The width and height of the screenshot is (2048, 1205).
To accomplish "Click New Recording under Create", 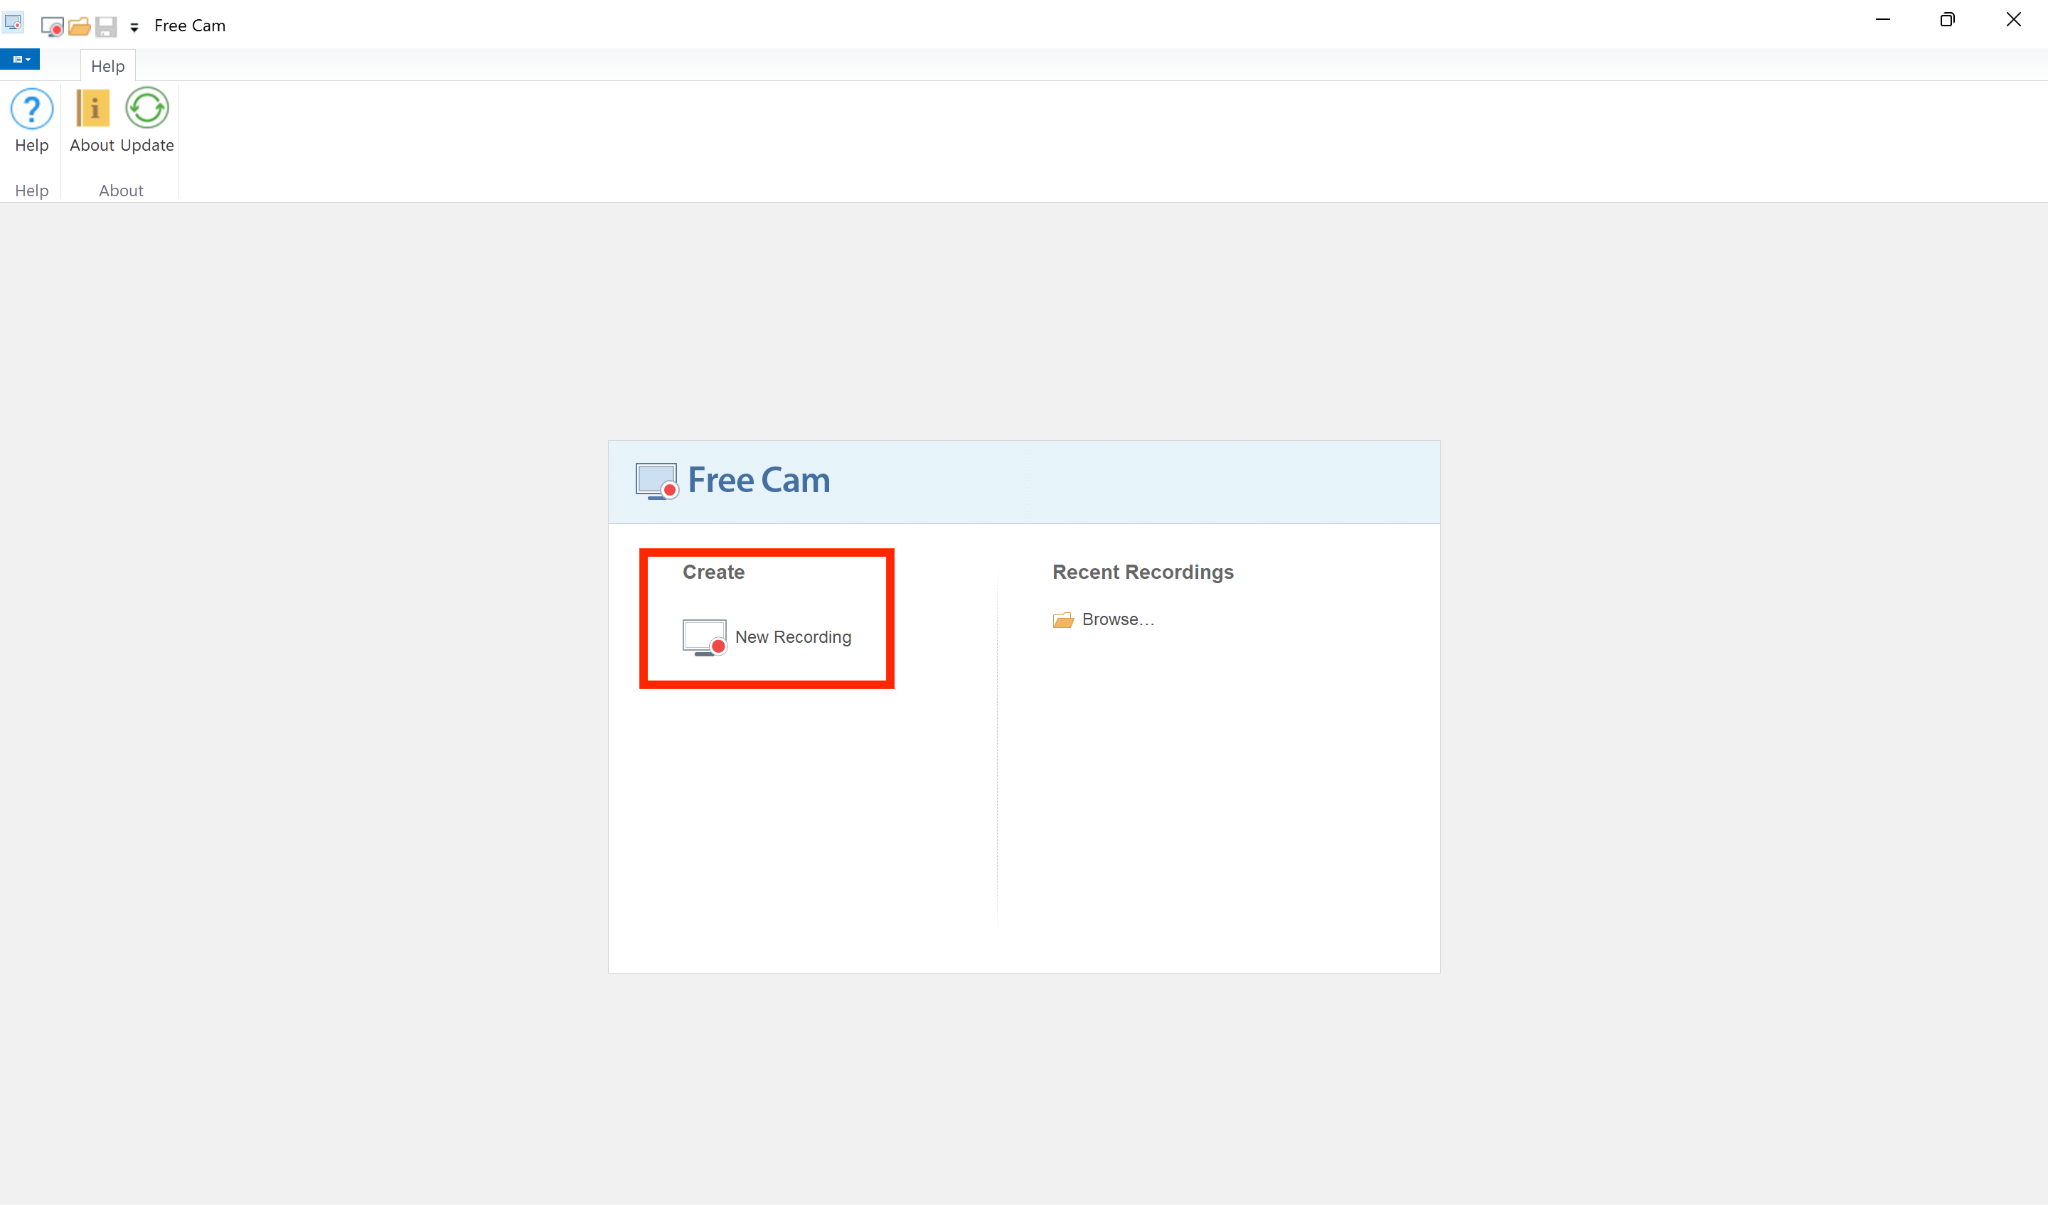I will pyautogui.click(x=767, y=637).
